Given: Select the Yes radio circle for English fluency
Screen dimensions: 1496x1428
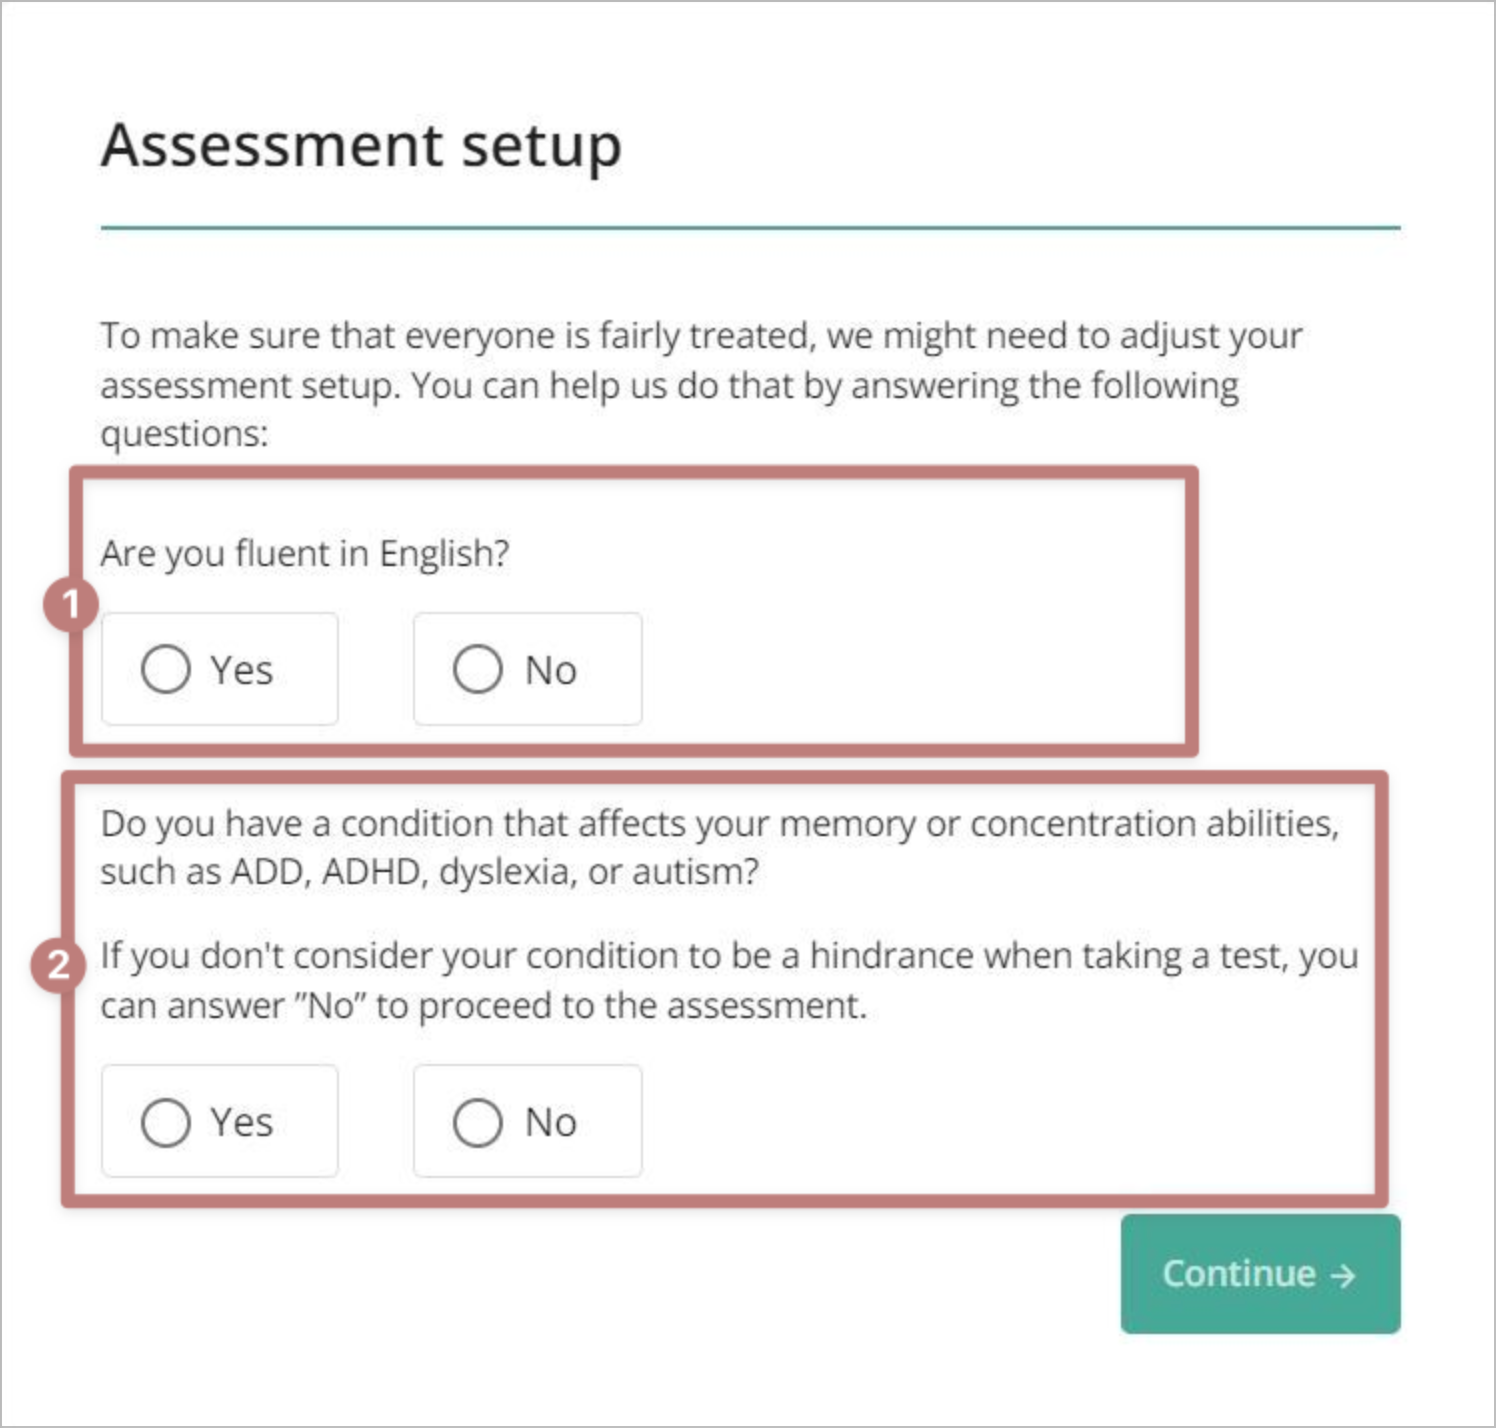Looking at the screenshot, I should [x=165, y=669].
